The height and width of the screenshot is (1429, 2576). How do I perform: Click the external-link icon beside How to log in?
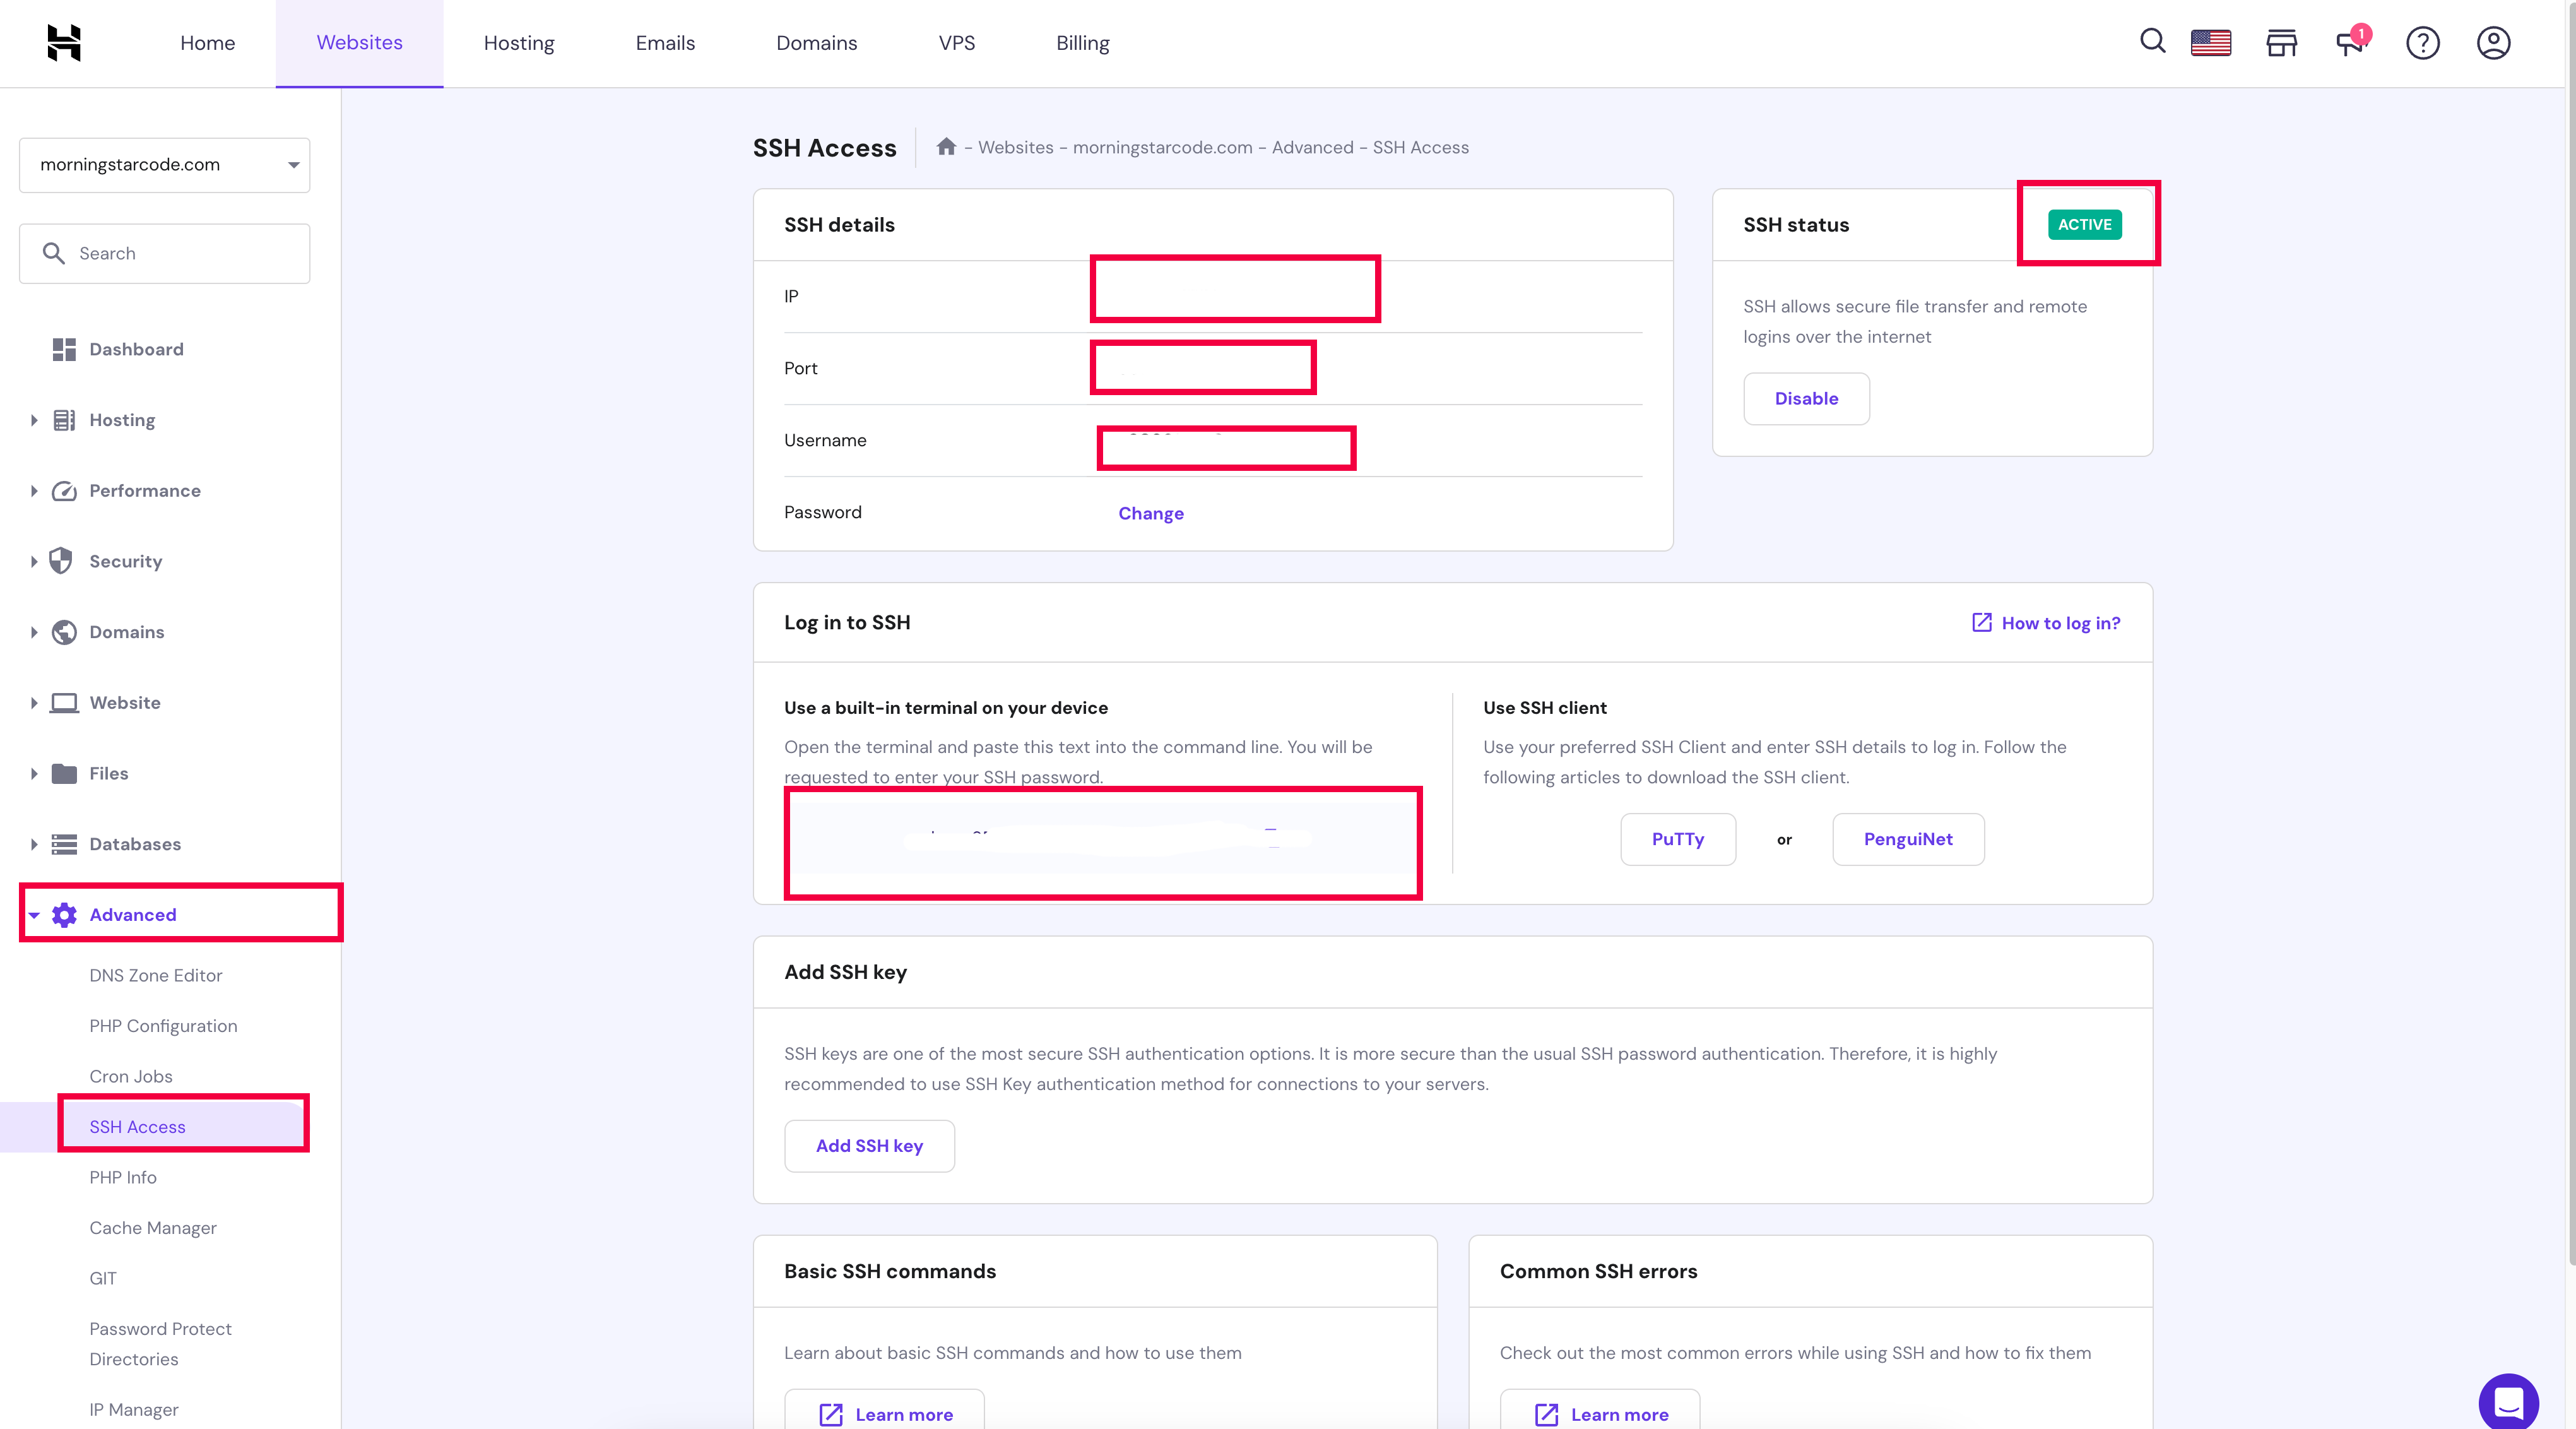(1981, 622)
